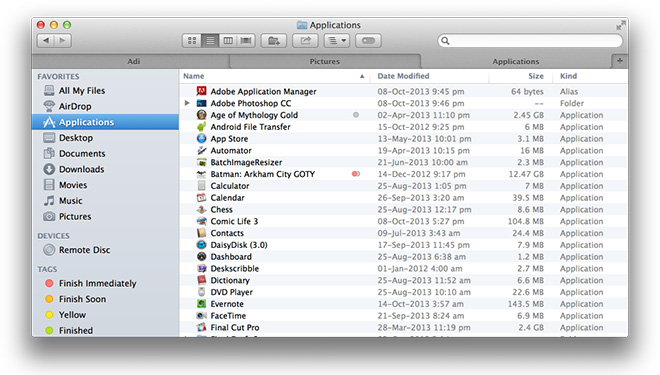Select the Final Cut Pro icon

point(202,327)
